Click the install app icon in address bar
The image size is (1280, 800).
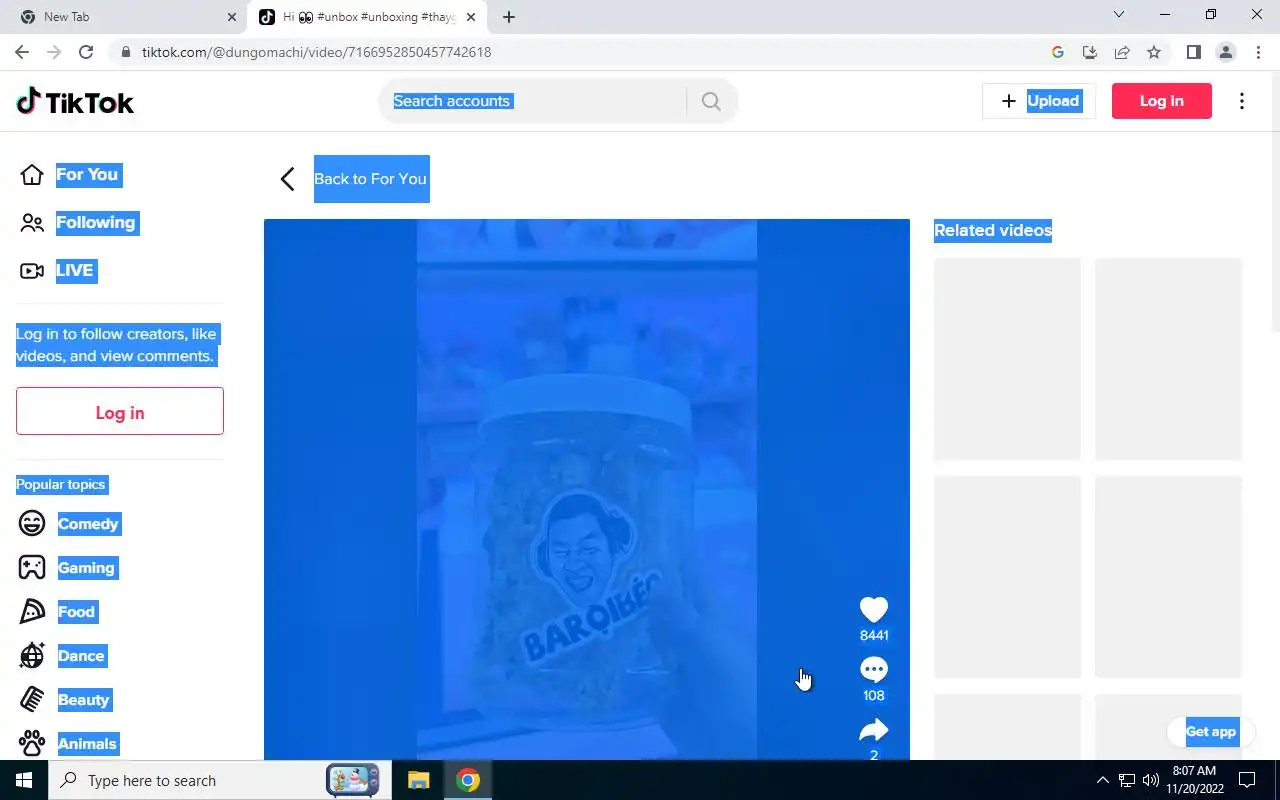pos(1090,52)
